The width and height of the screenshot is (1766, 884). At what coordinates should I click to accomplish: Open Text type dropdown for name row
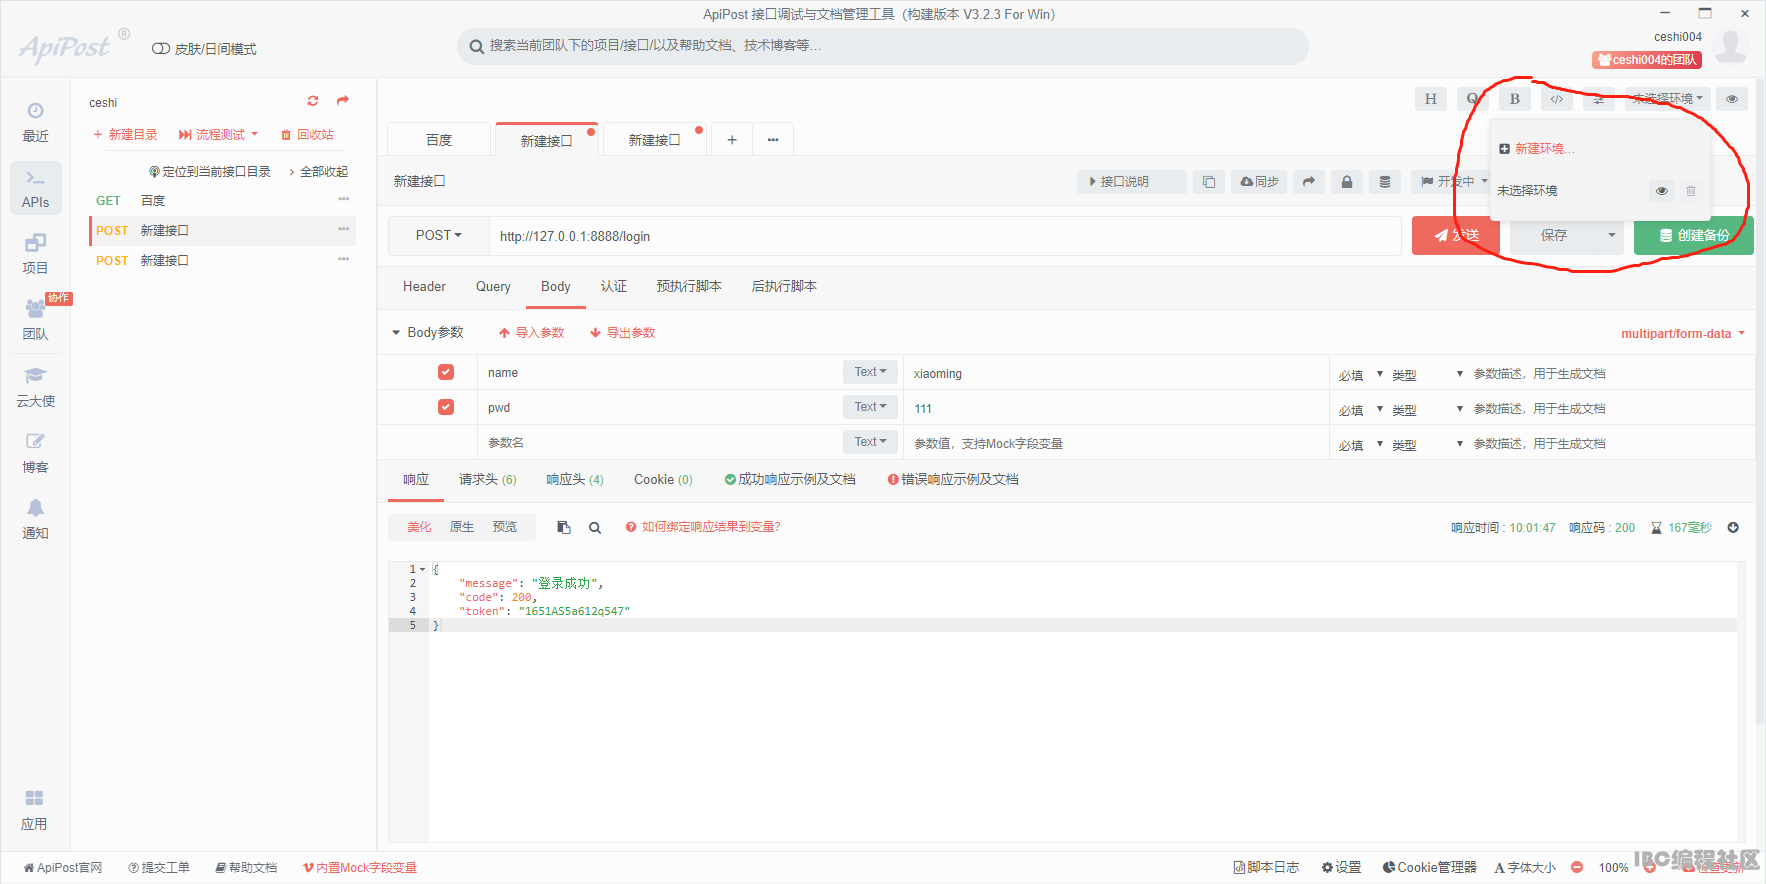[x=870, y=372]
